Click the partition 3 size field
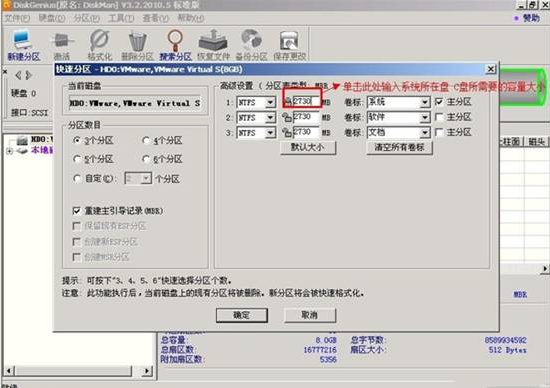This screenshot has height=388, width=550. (306, 132)
